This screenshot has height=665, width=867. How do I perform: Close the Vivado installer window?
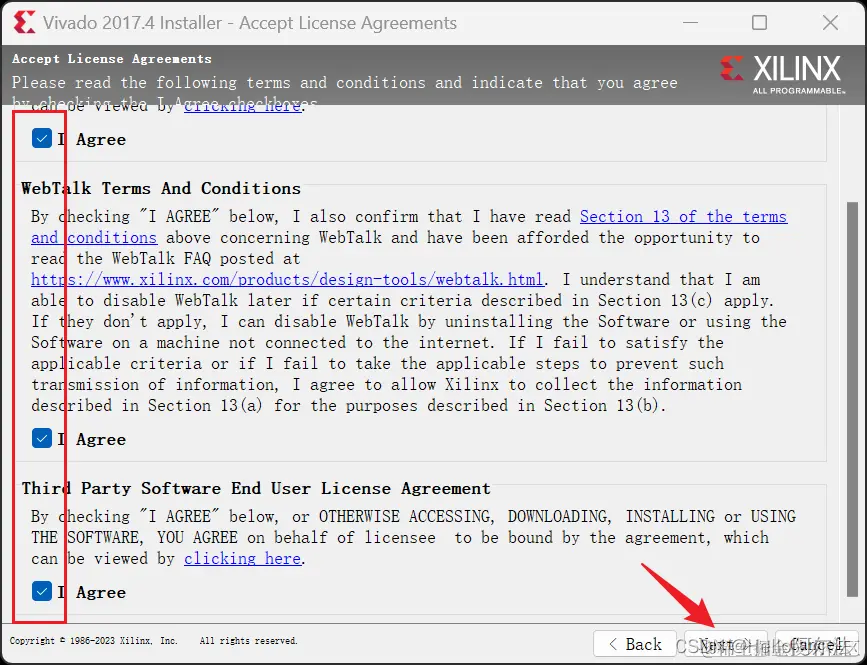830,23
